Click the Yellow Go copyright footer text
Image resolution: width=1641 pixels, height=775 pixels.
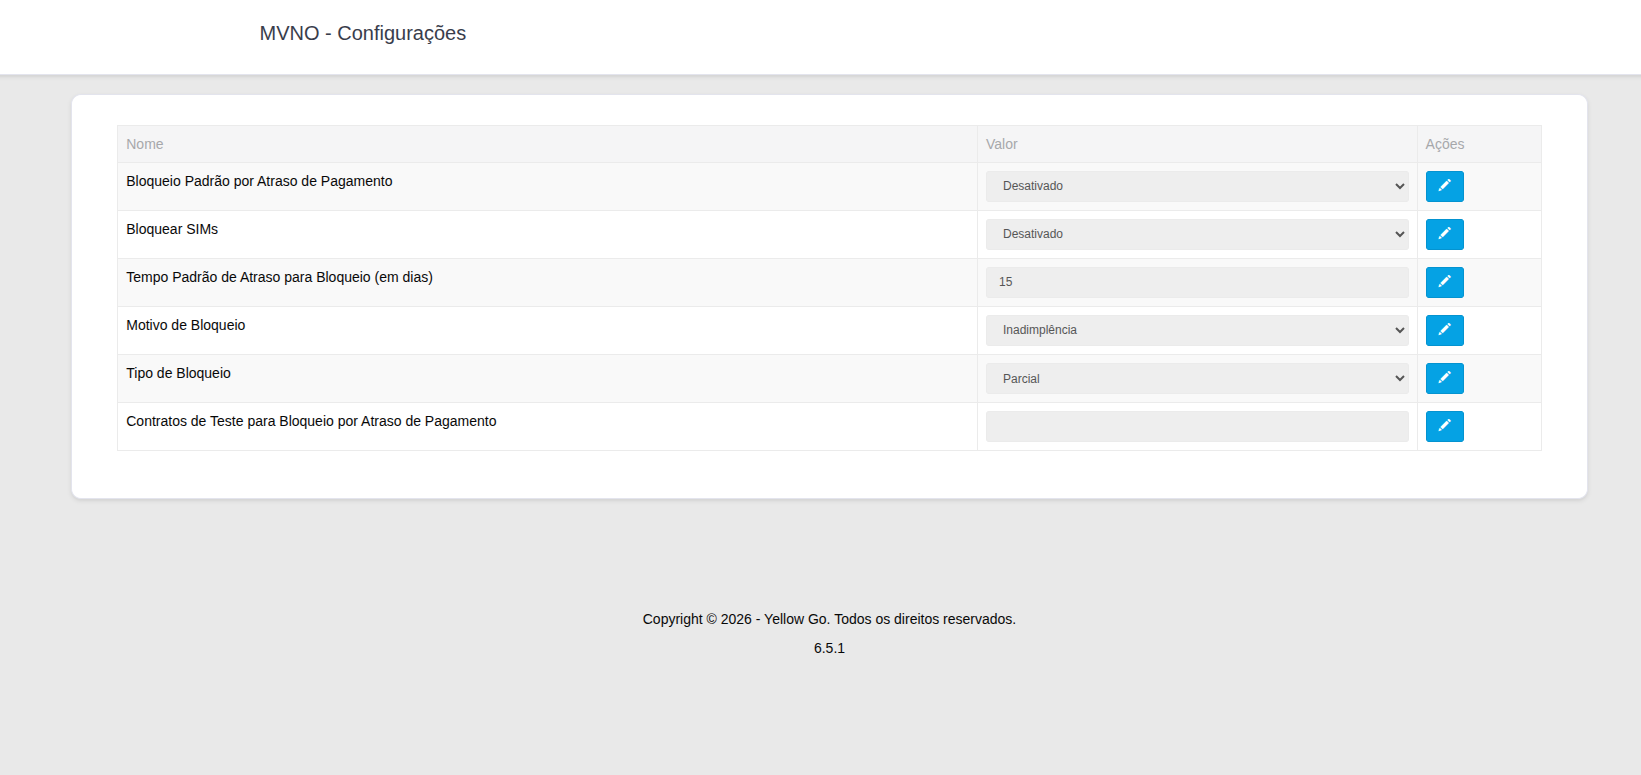click(828, 619)
